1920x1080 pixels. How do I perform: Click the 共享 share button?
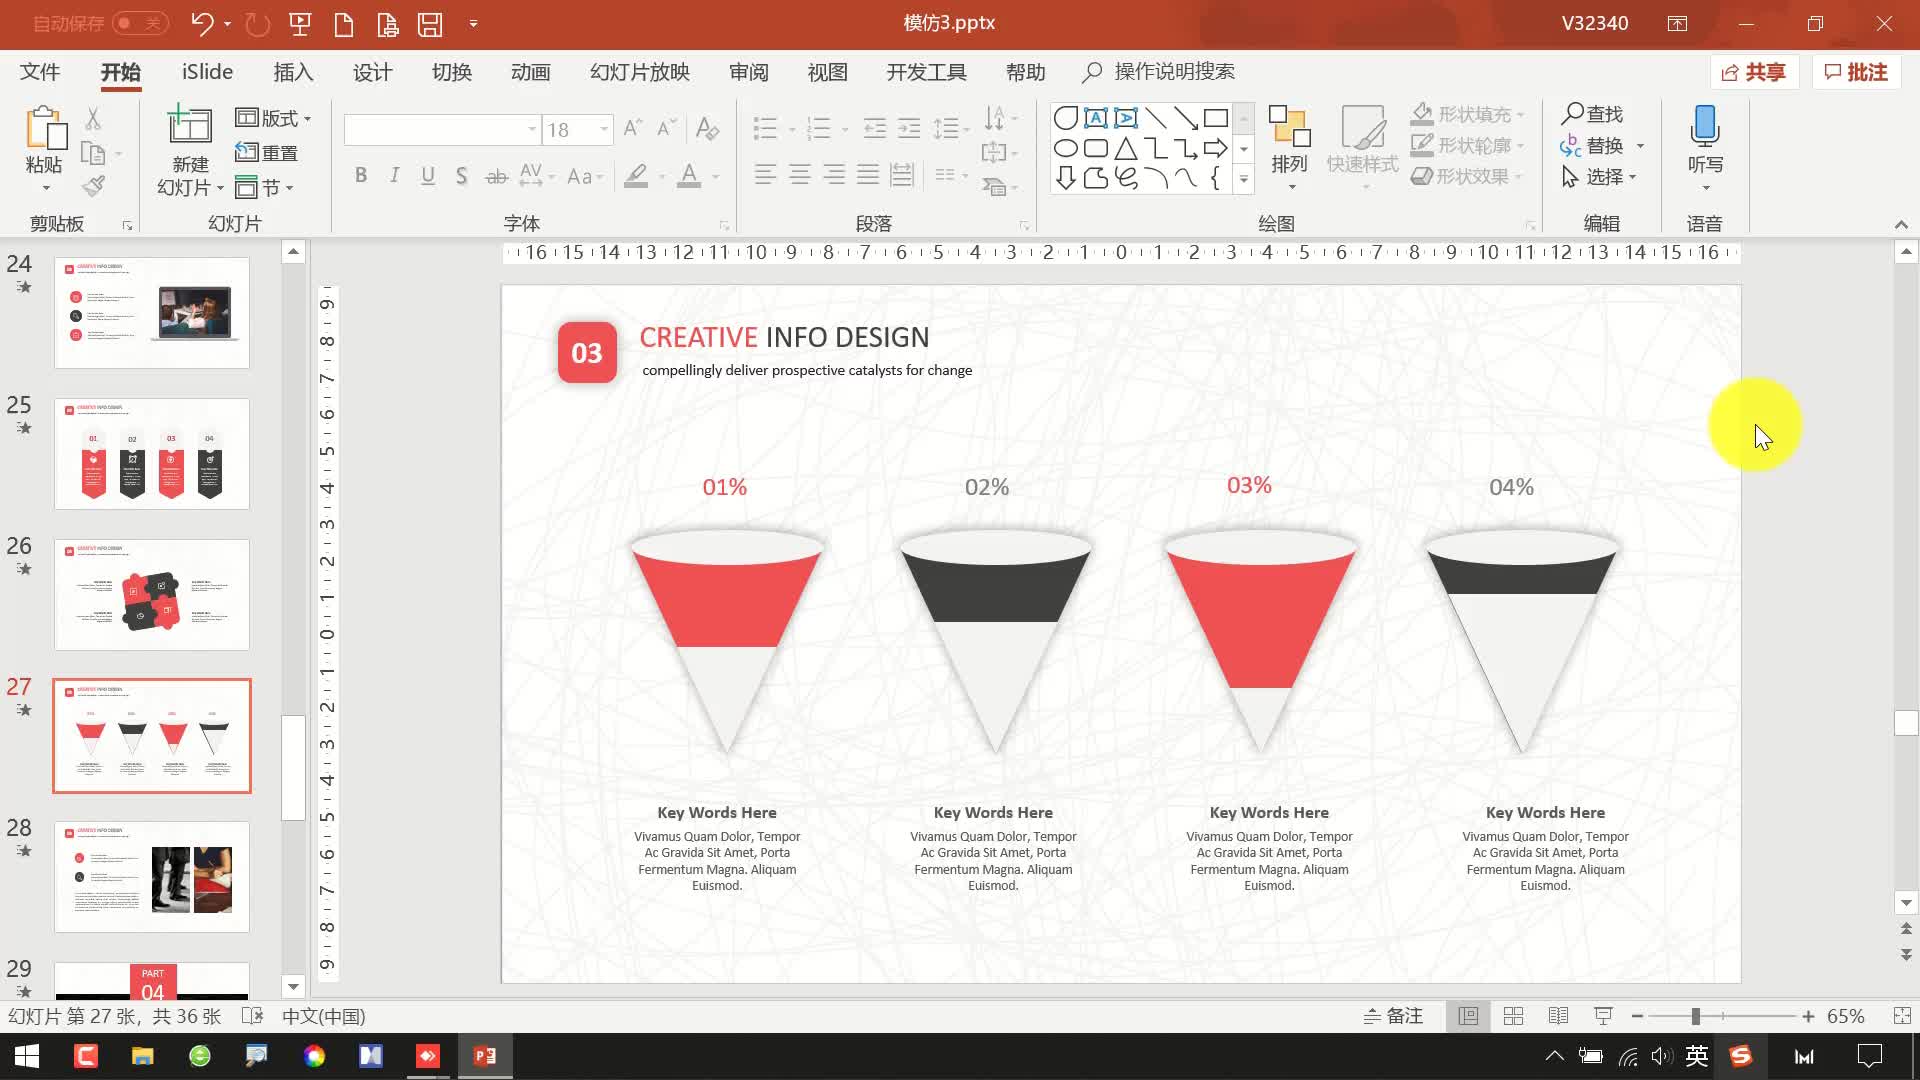[x=1754, y=72]
